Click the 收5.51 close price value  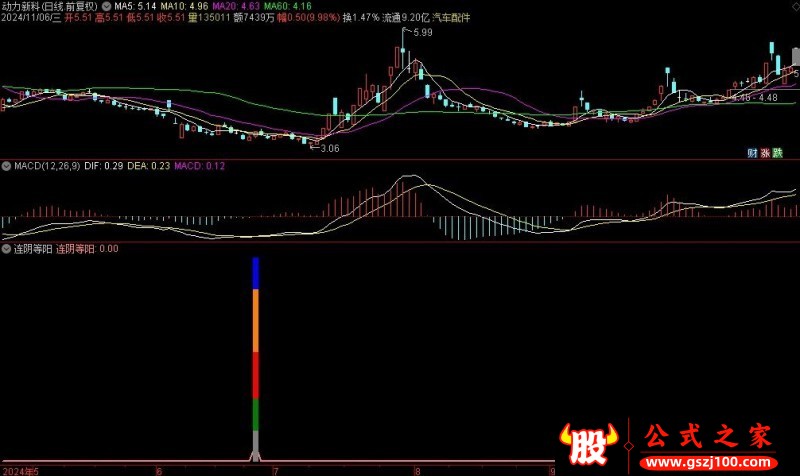pyautogui.click(x=171, y=18)
